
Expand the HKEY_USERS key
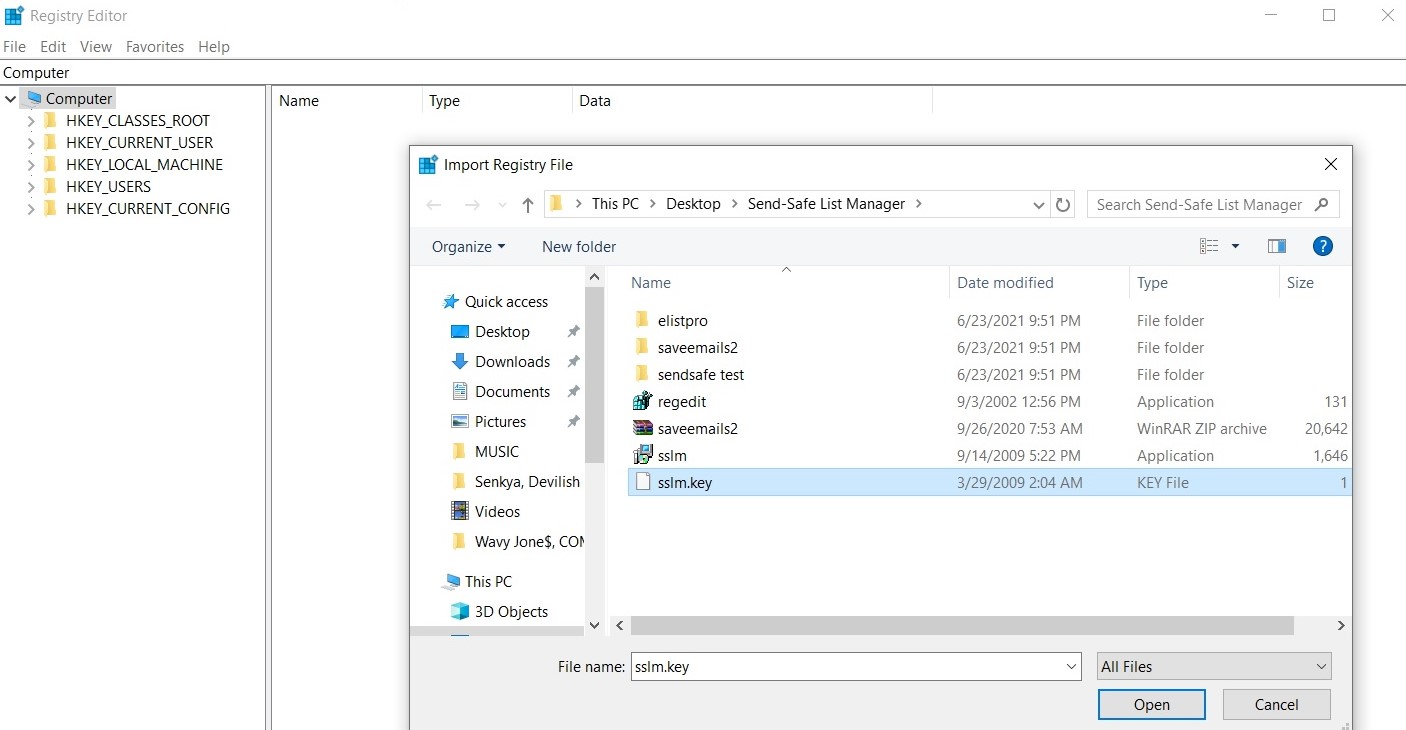click(31, 187)
